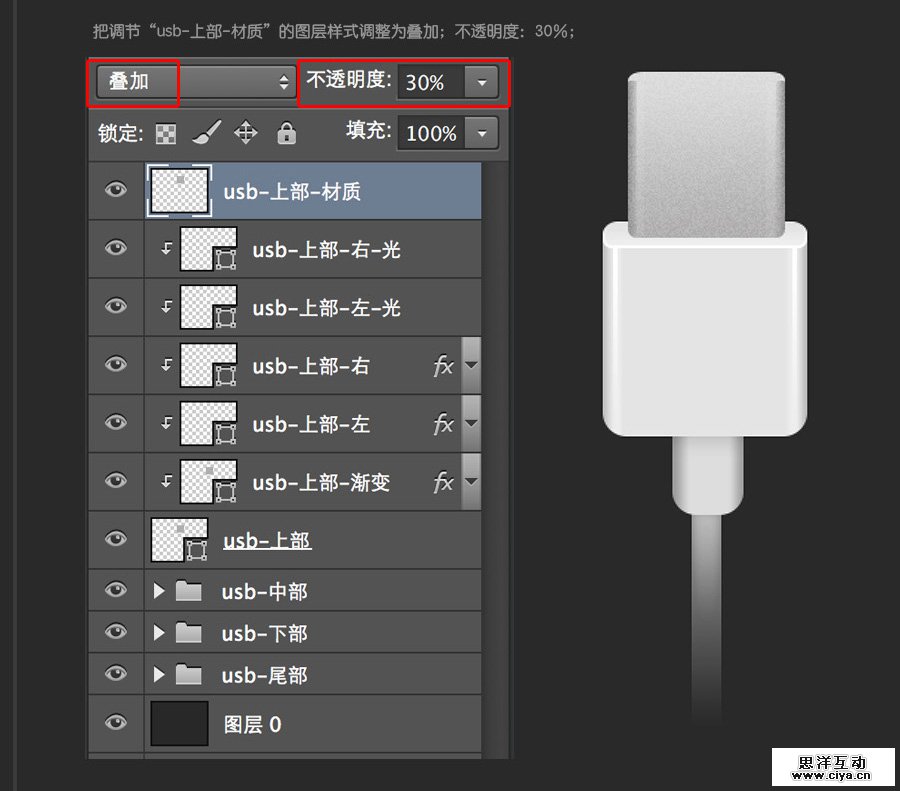Click the usb-上部-材质 layer thumbnail

click(178, 190)
